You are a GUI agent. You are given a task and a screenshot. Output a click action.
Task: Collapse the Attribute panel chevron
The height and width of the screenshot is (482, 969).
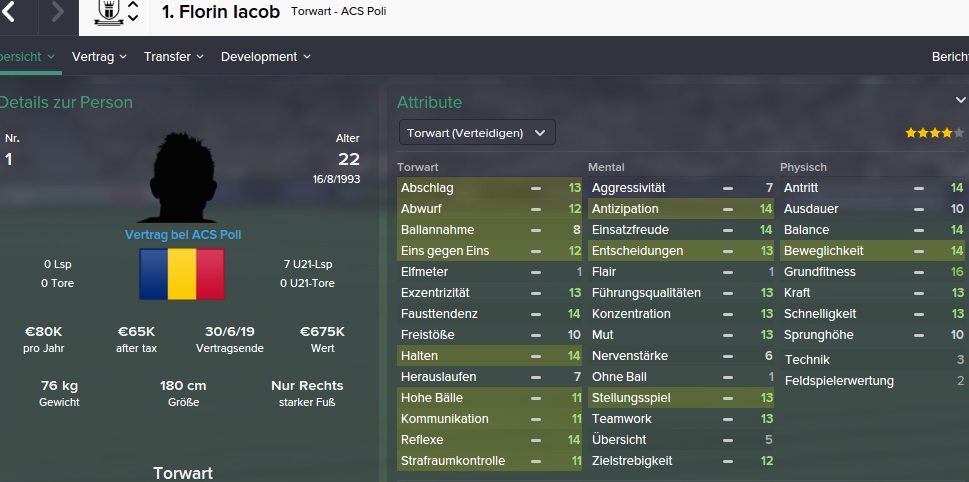point(960,101)
